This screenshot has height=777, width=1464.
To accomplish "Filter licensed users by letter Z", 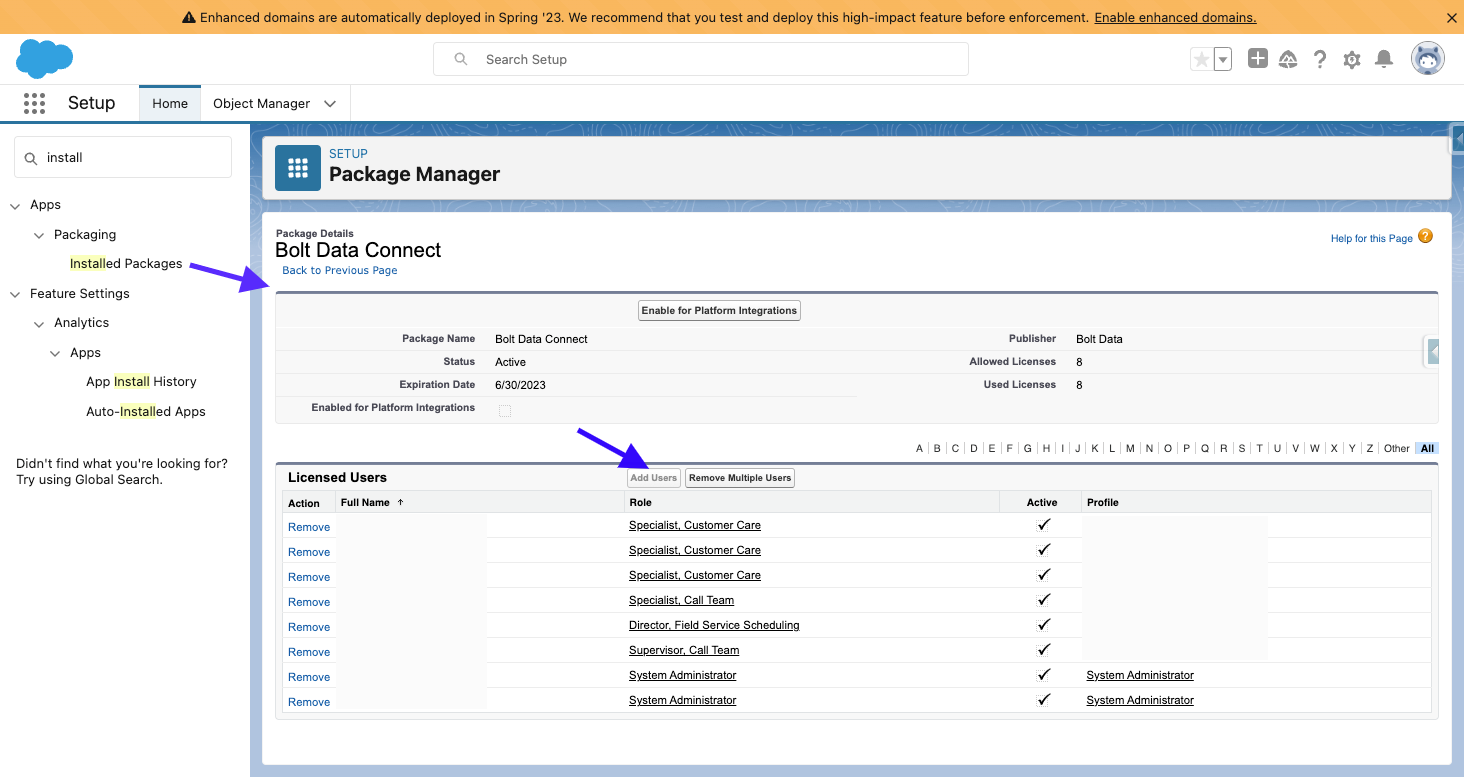I will click(x=1370, y=449).
